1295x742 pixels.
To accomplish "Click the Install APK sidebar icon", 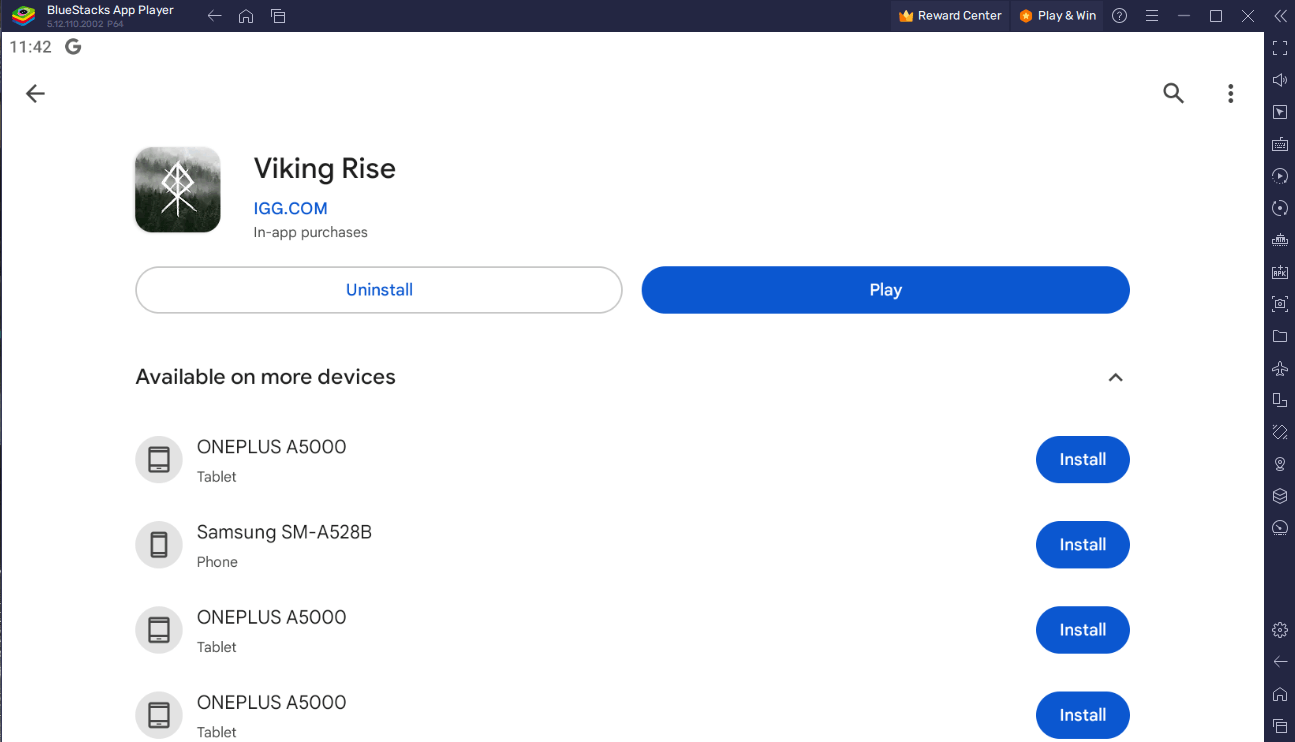I will point(1280,272).
